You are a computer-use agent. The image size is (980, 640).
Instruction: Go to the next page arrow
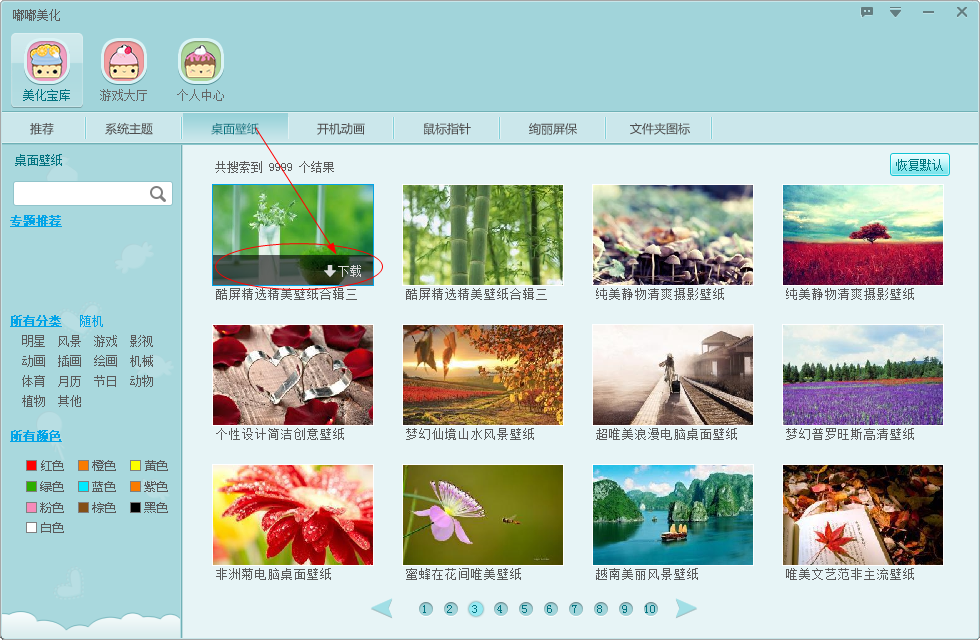(x=685, y=608)
